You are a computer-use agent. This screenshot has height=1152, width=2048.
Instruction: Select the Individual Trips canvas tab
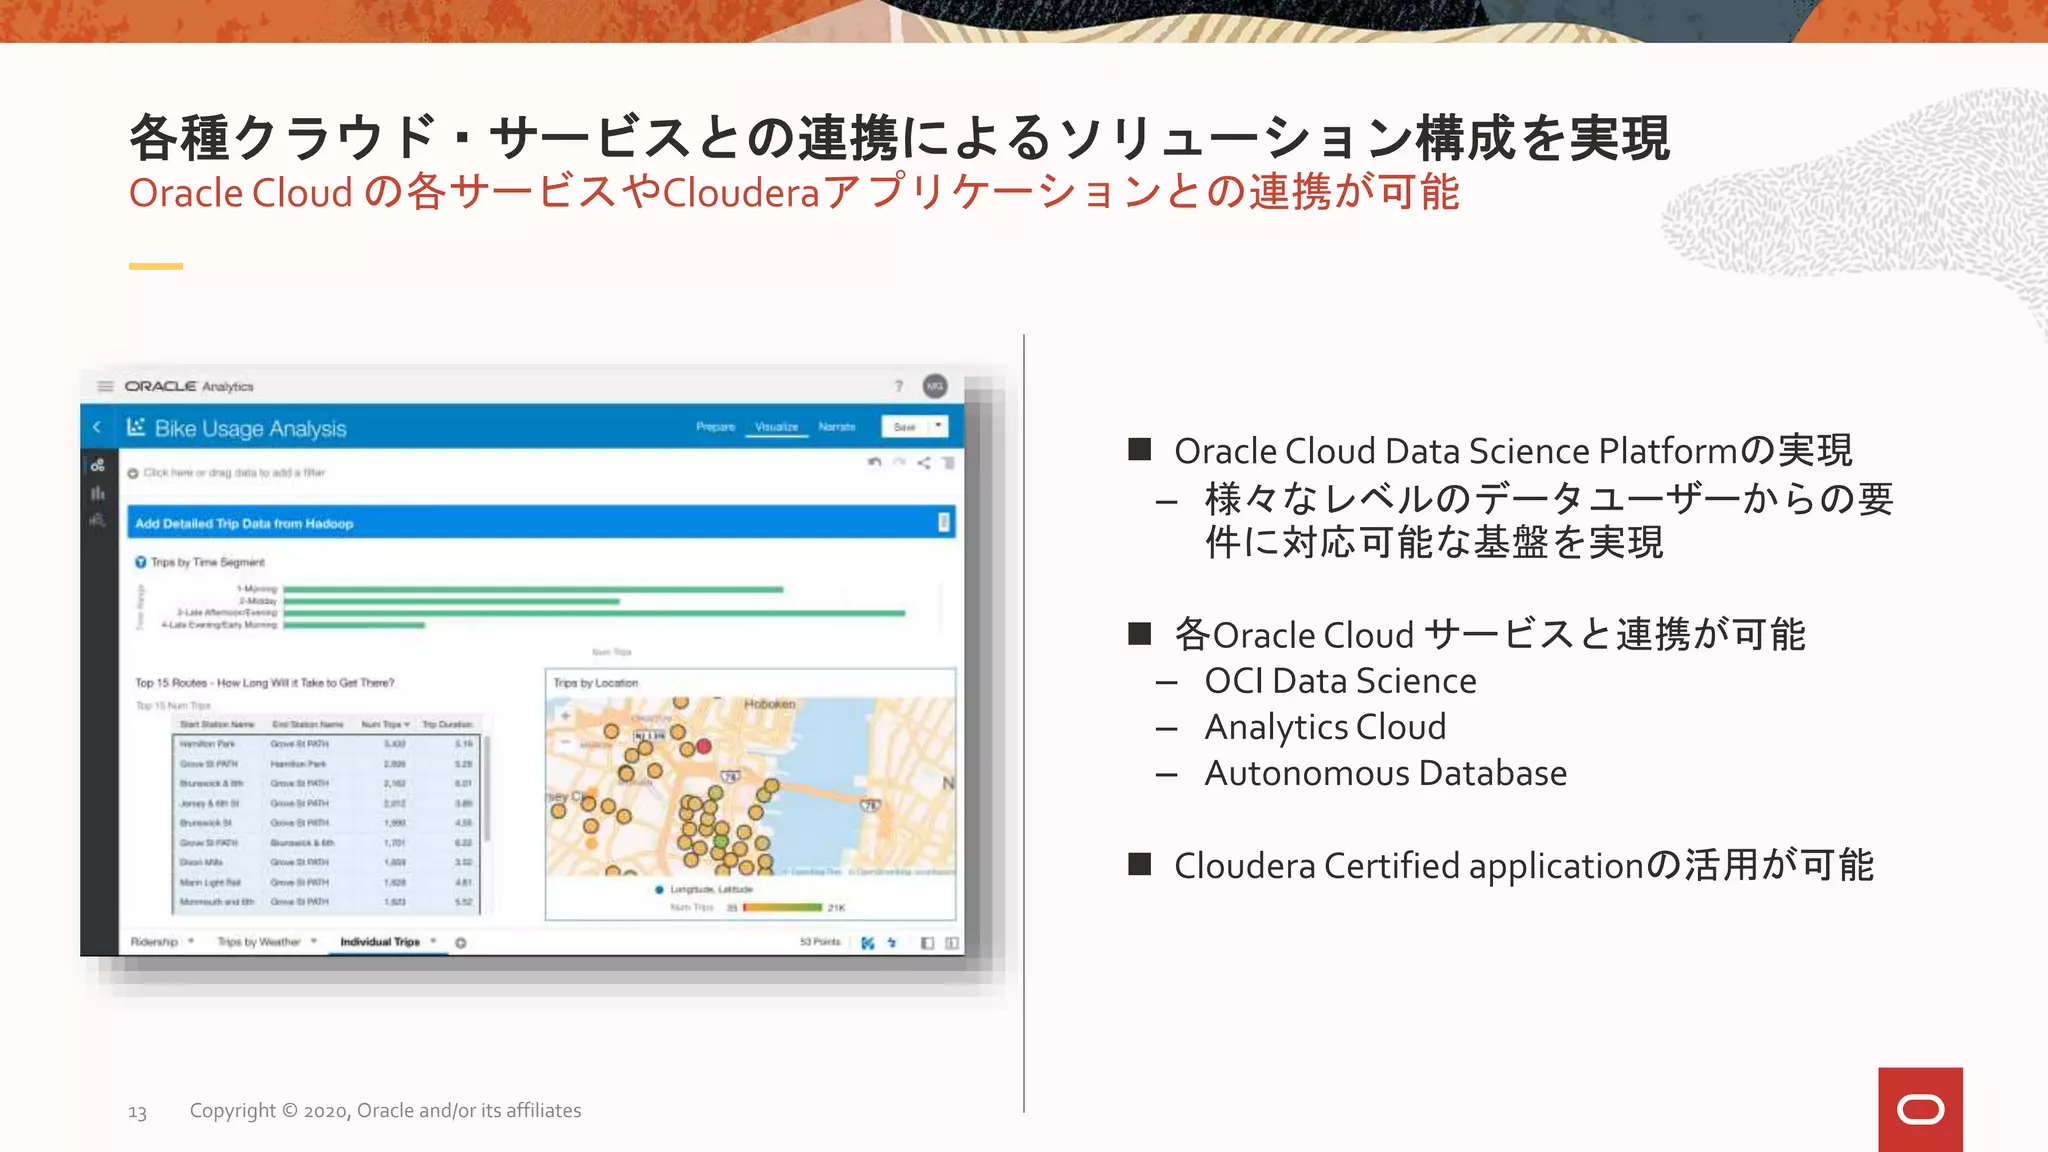coord(380,941)
